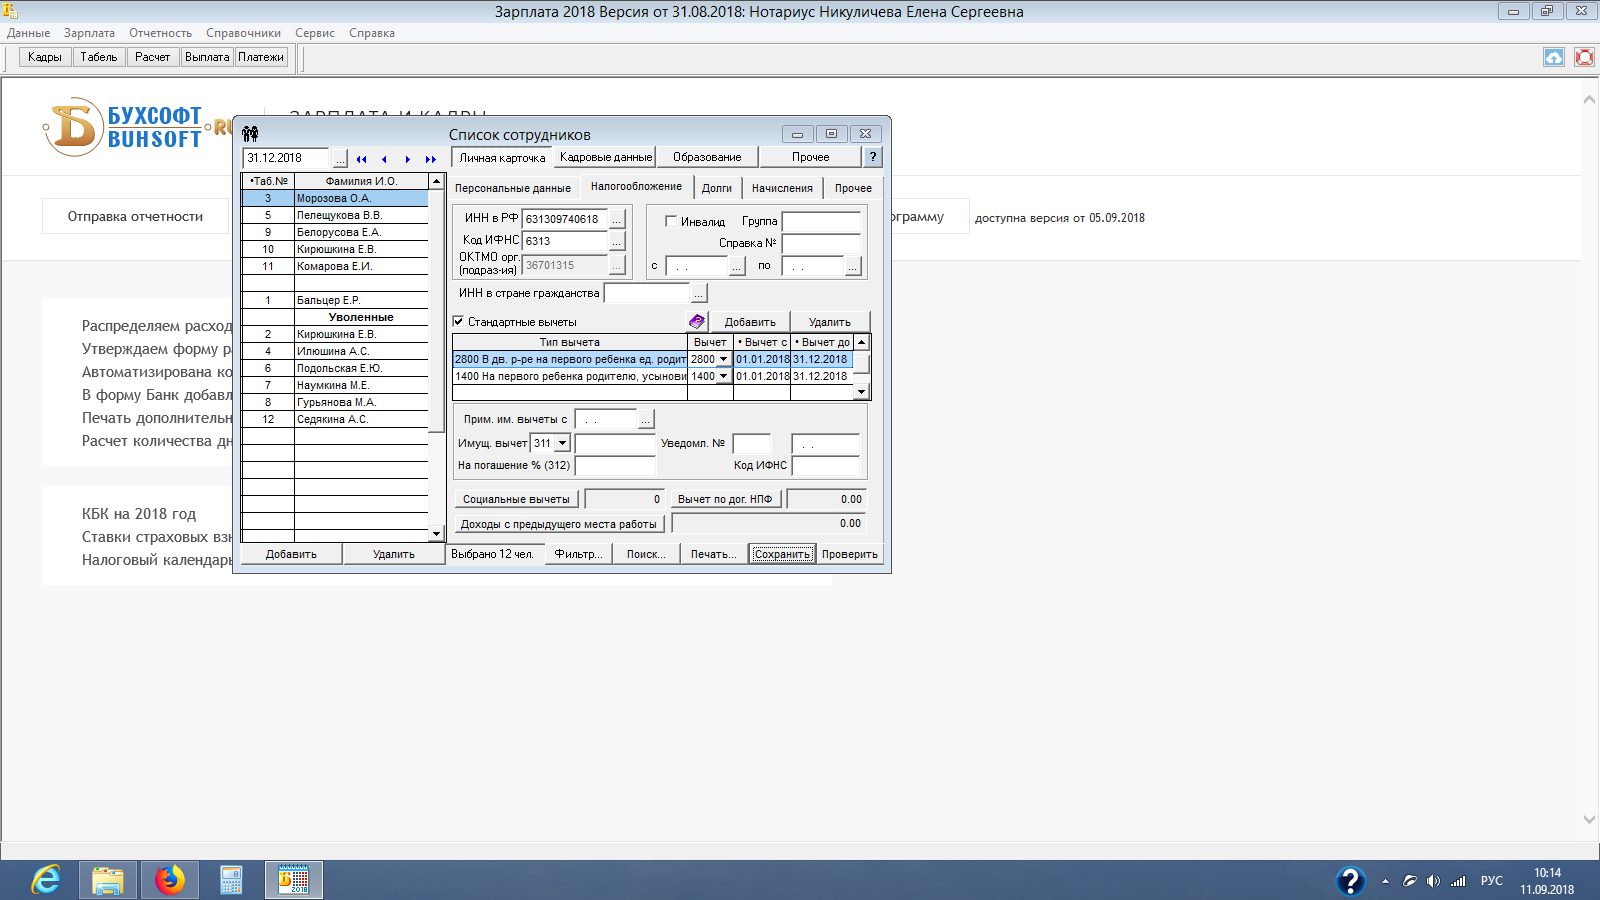Click the red lifebuoy support icon
The height and width of the screenshot is (900, 1600).
pos(1584,57)
